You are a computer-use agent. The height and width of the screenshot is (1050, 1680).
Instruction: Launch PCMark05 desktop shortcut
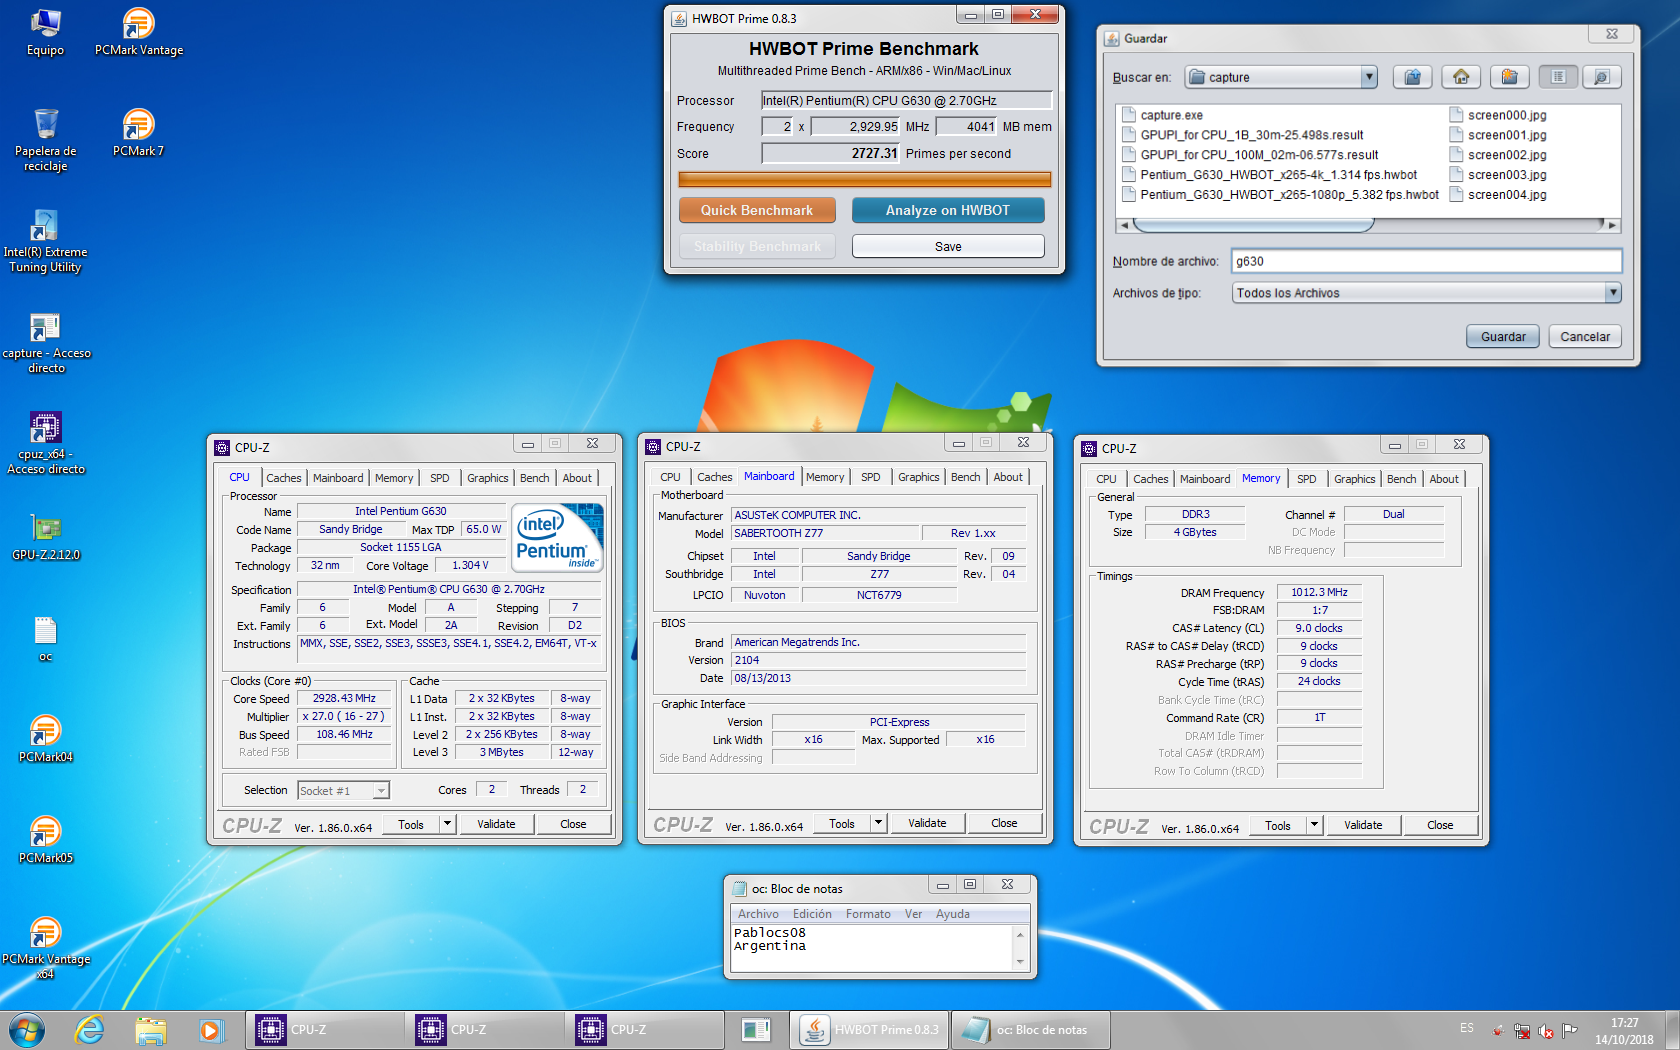[x=45, y=840]
